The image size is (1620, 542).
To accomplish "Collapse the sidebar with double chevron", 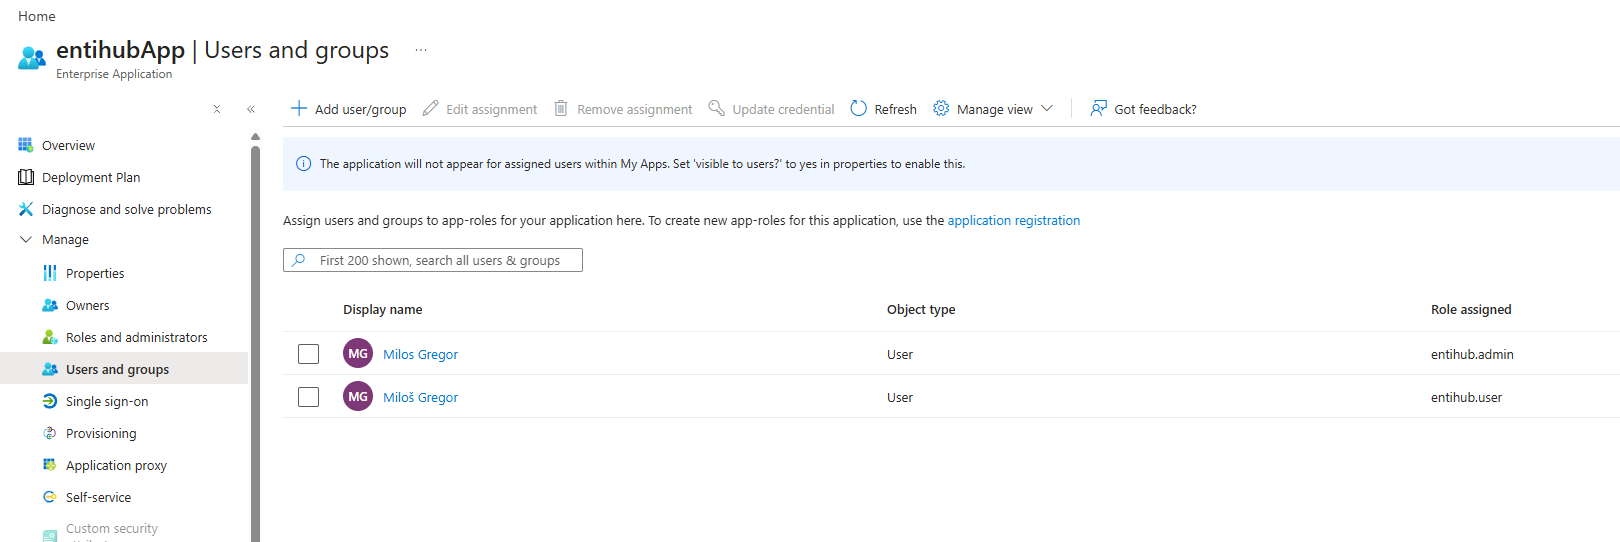I will (x=251, y=109).
